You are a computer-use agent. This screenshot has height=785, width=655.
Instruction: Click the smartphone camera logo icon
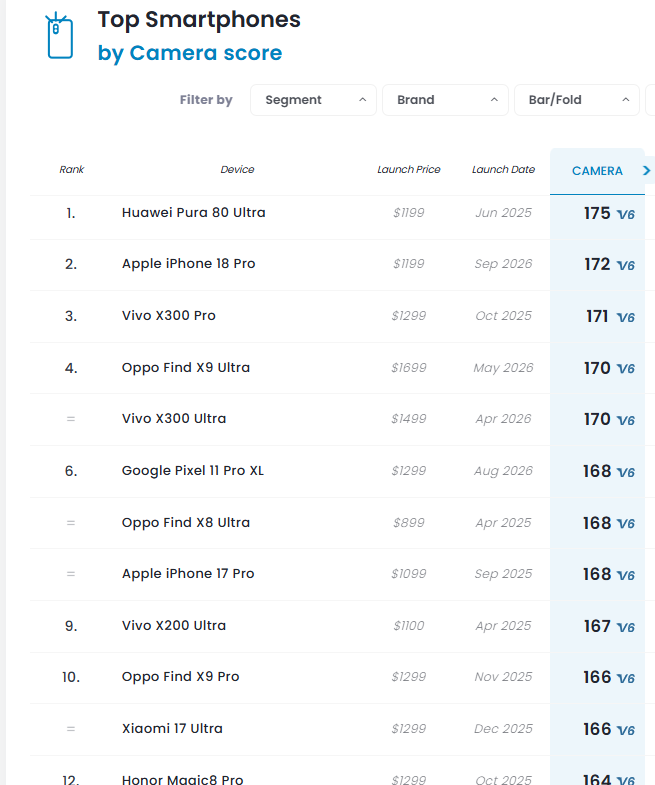[x=60, y=36]
